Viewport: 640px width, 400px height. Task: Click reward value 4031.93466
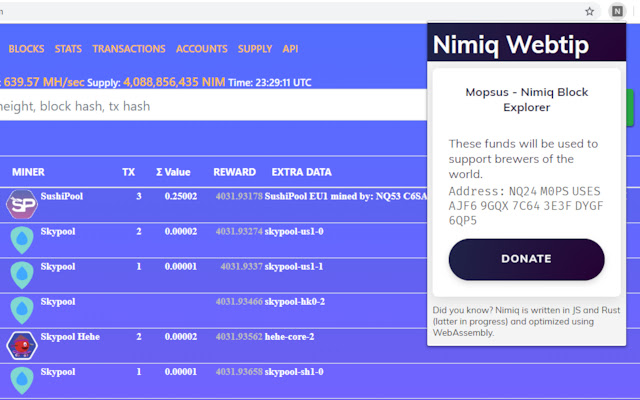click(239, 302)
